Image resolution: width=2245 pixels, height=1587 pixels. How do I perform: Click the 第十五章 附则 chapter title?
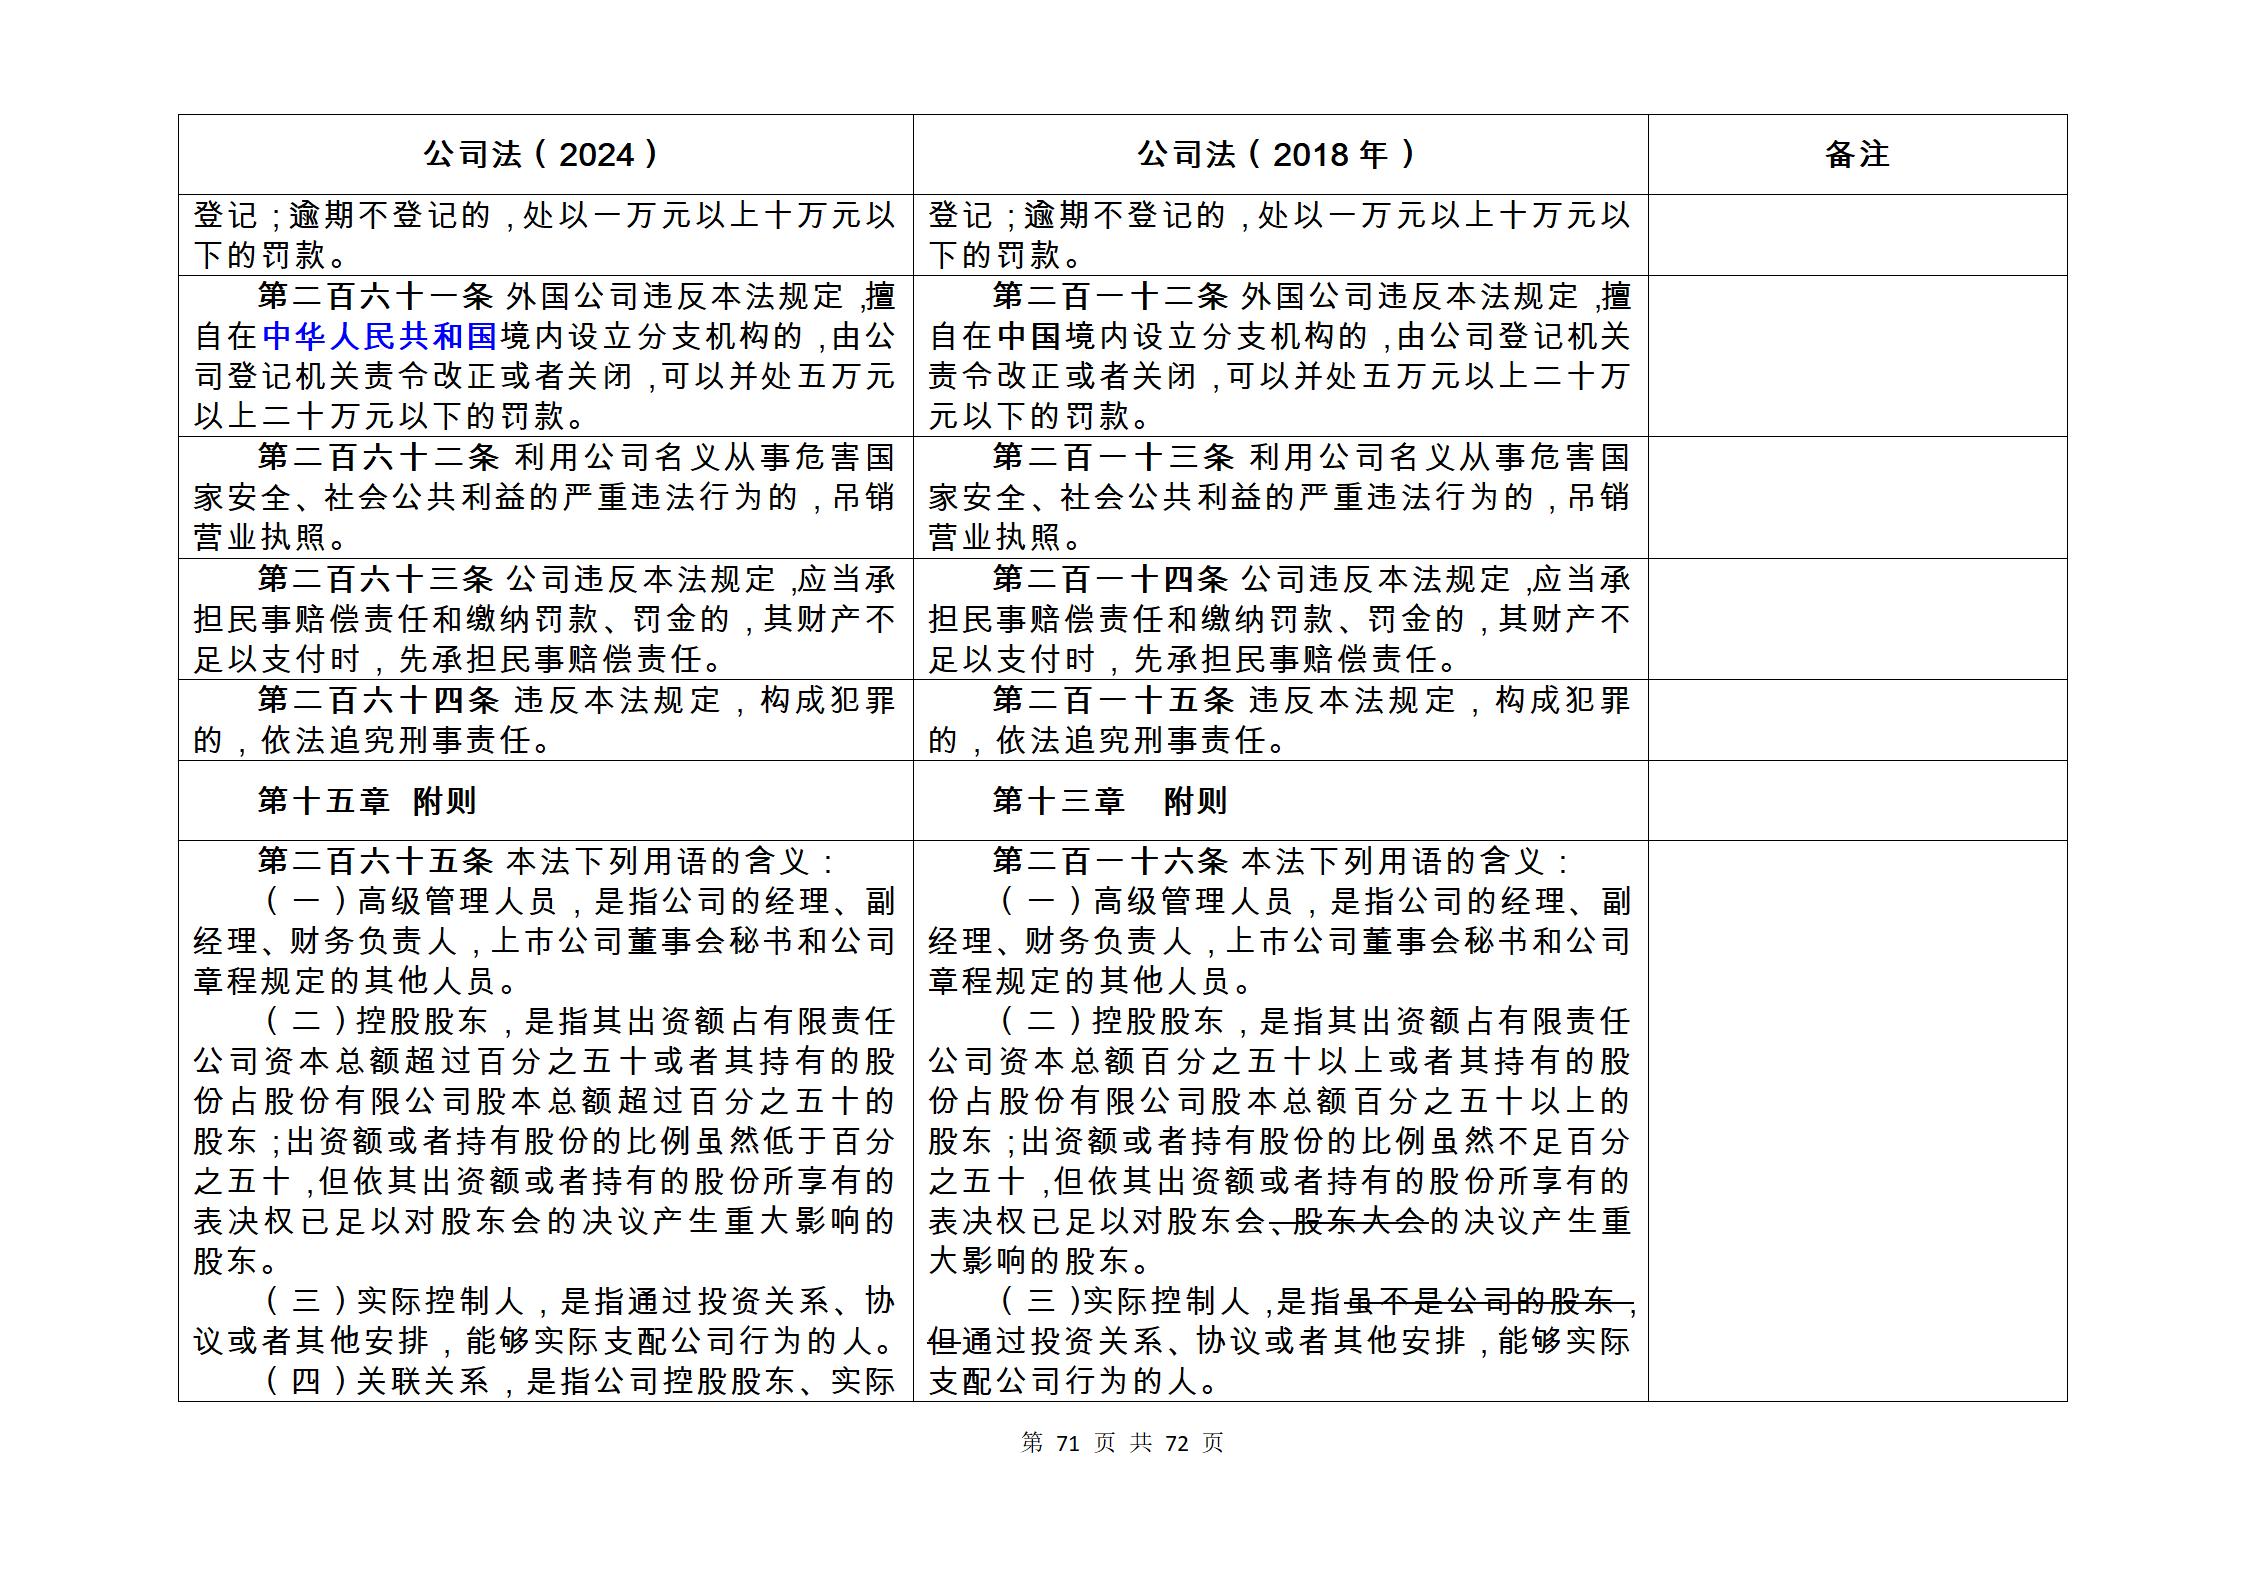(366, 800)
